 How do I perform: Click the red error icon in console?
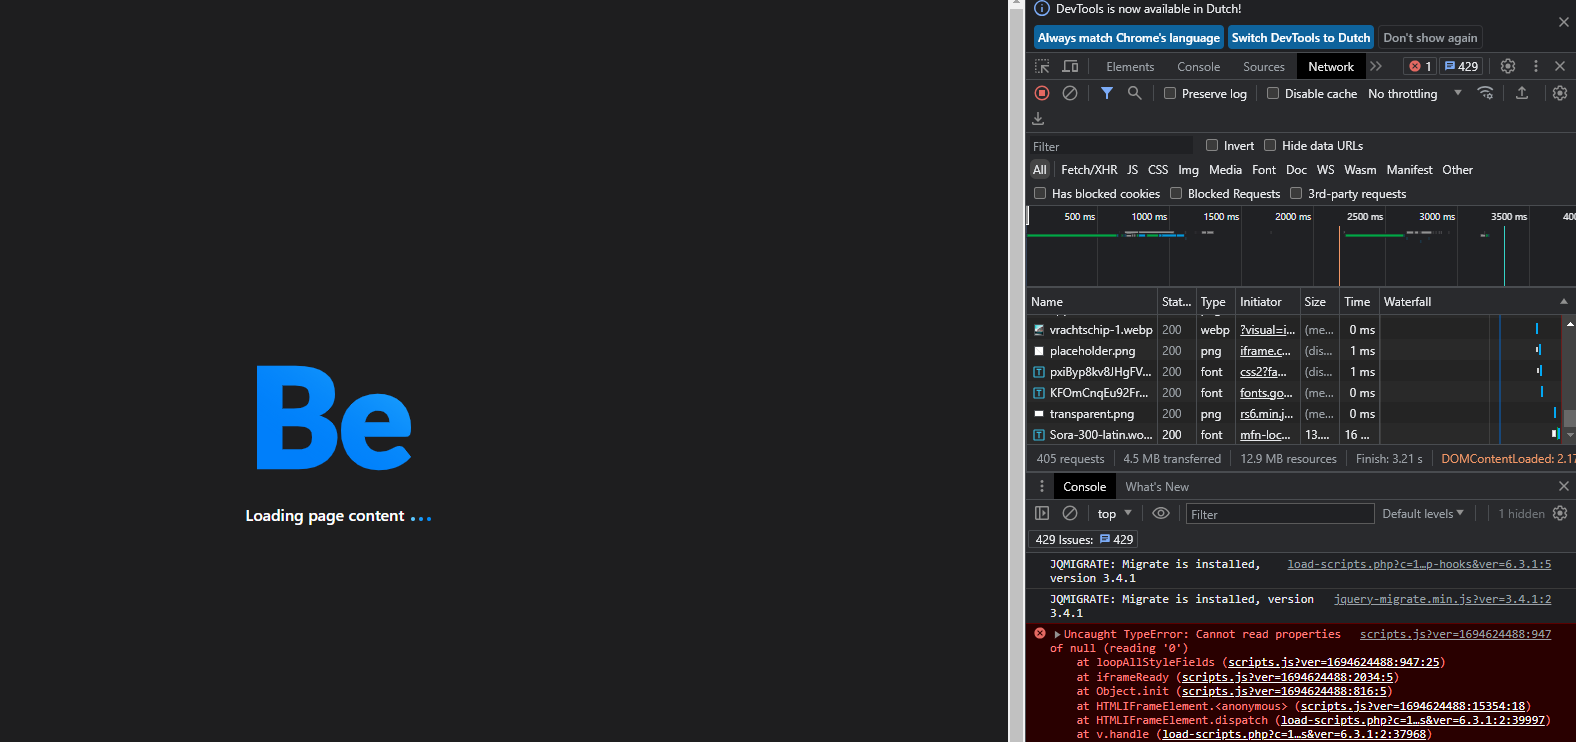1040,634
